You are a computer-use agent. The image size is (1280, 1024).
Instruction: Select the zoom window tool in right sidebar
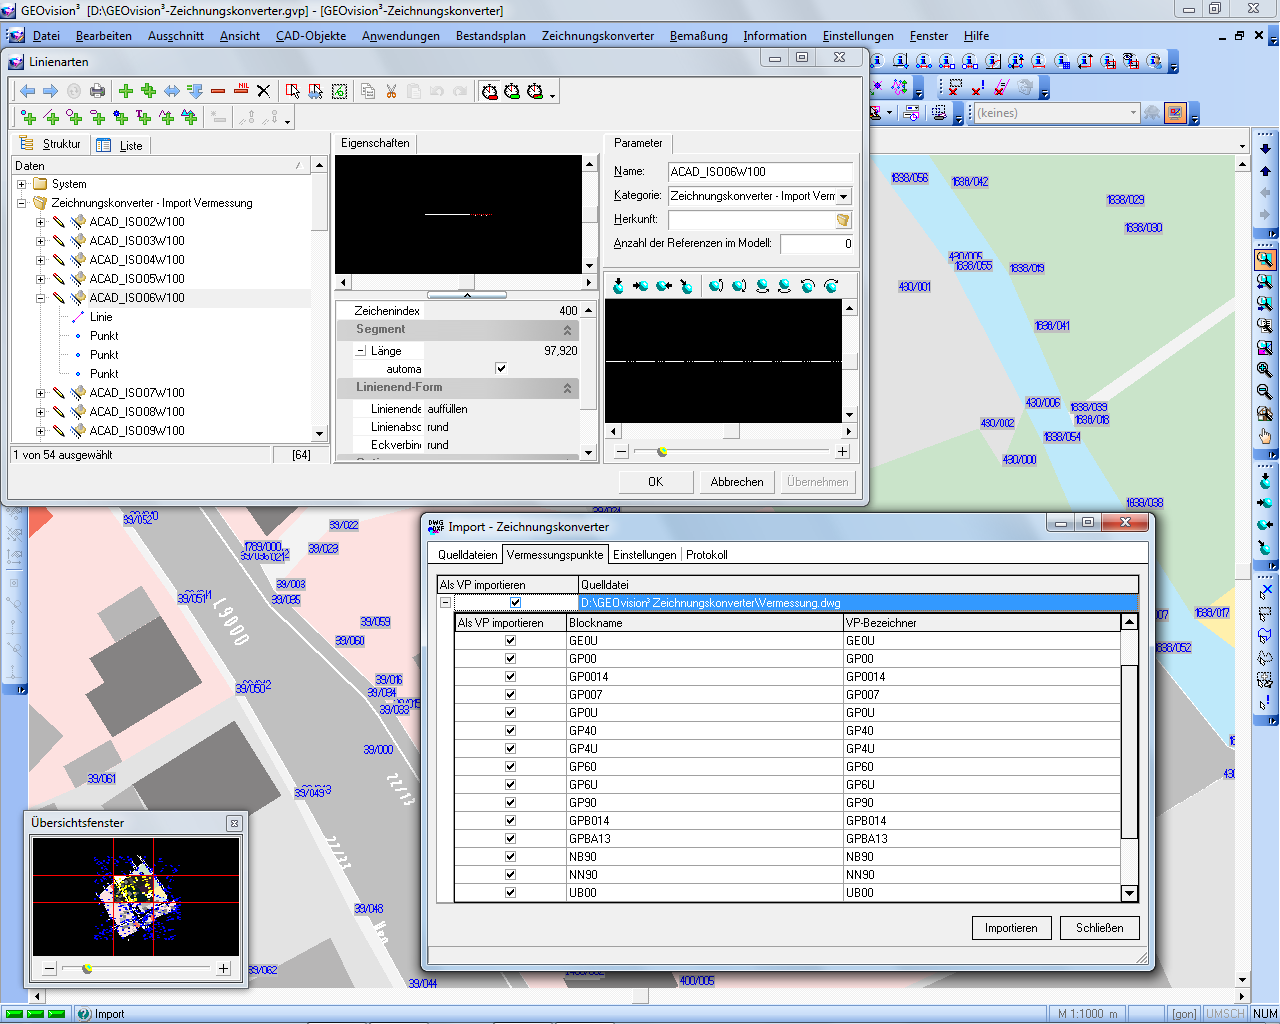[1265, 259]
